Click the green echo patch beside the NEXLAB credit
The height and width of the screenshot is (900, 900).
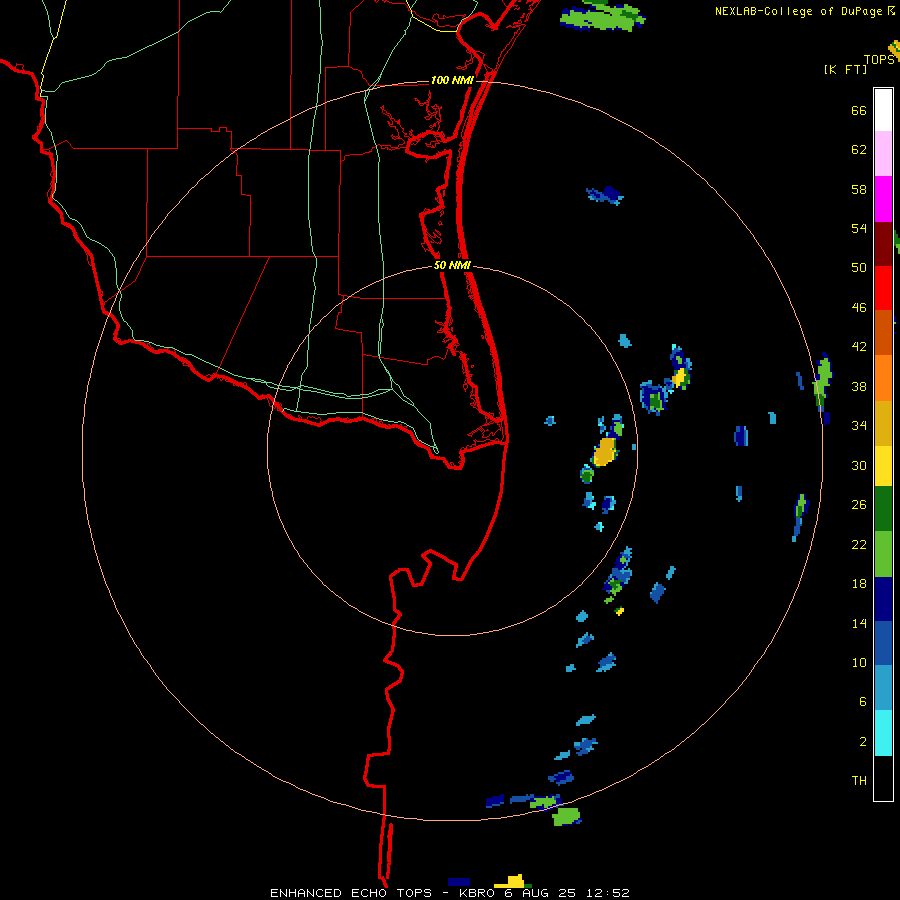[x=603, y=16]
